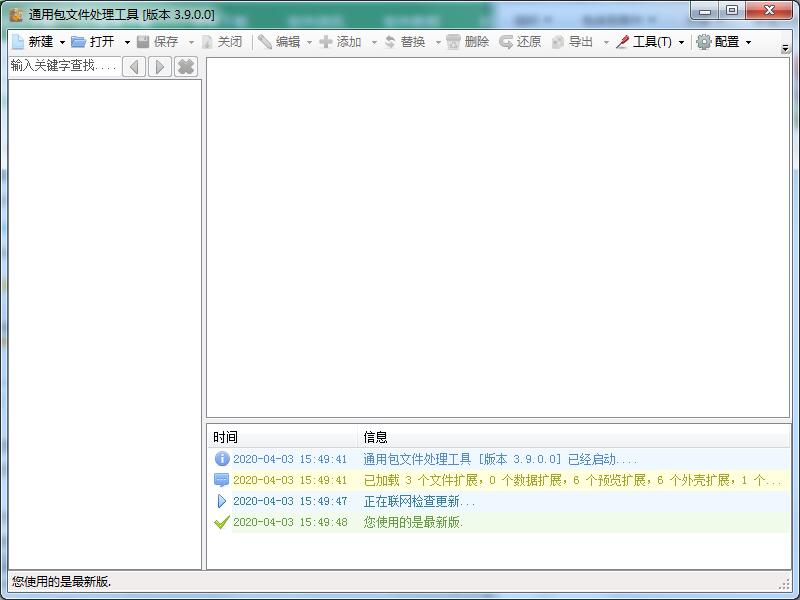The image size is (800, 600).
Task: Expand the 新建 dropdown arrow
Action: 62,42
